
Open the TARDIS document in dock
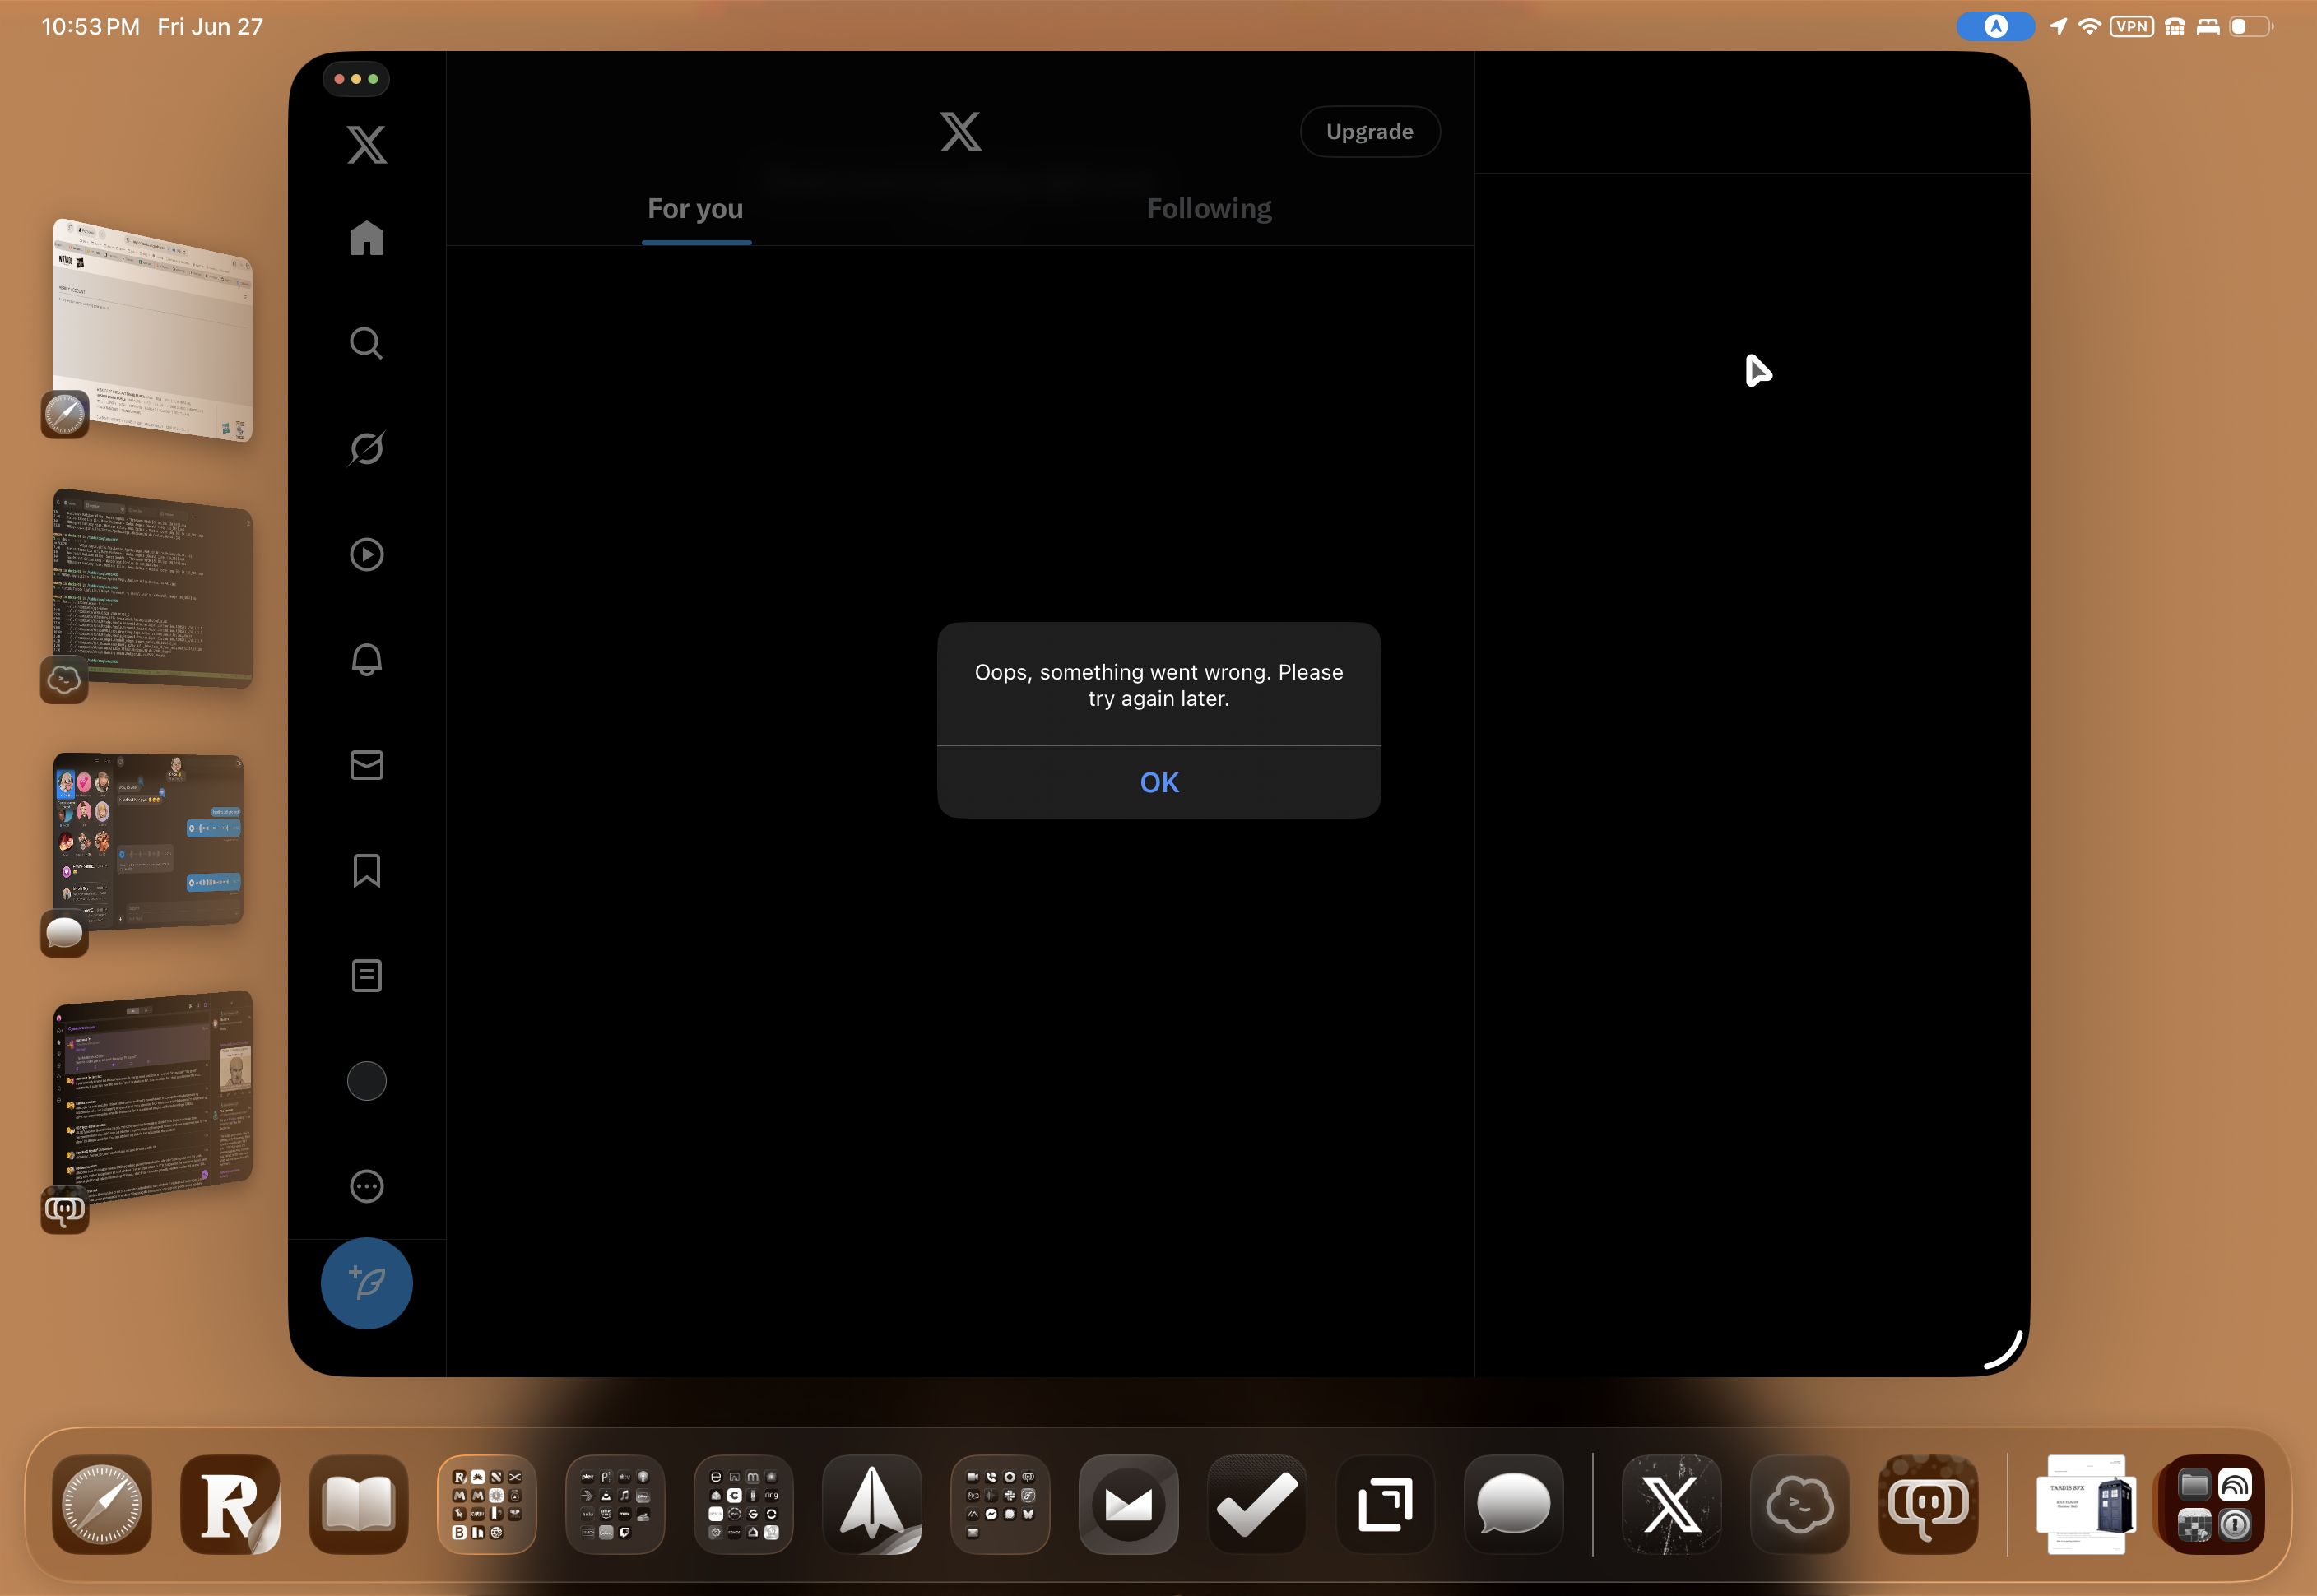click(2086, 1504)
